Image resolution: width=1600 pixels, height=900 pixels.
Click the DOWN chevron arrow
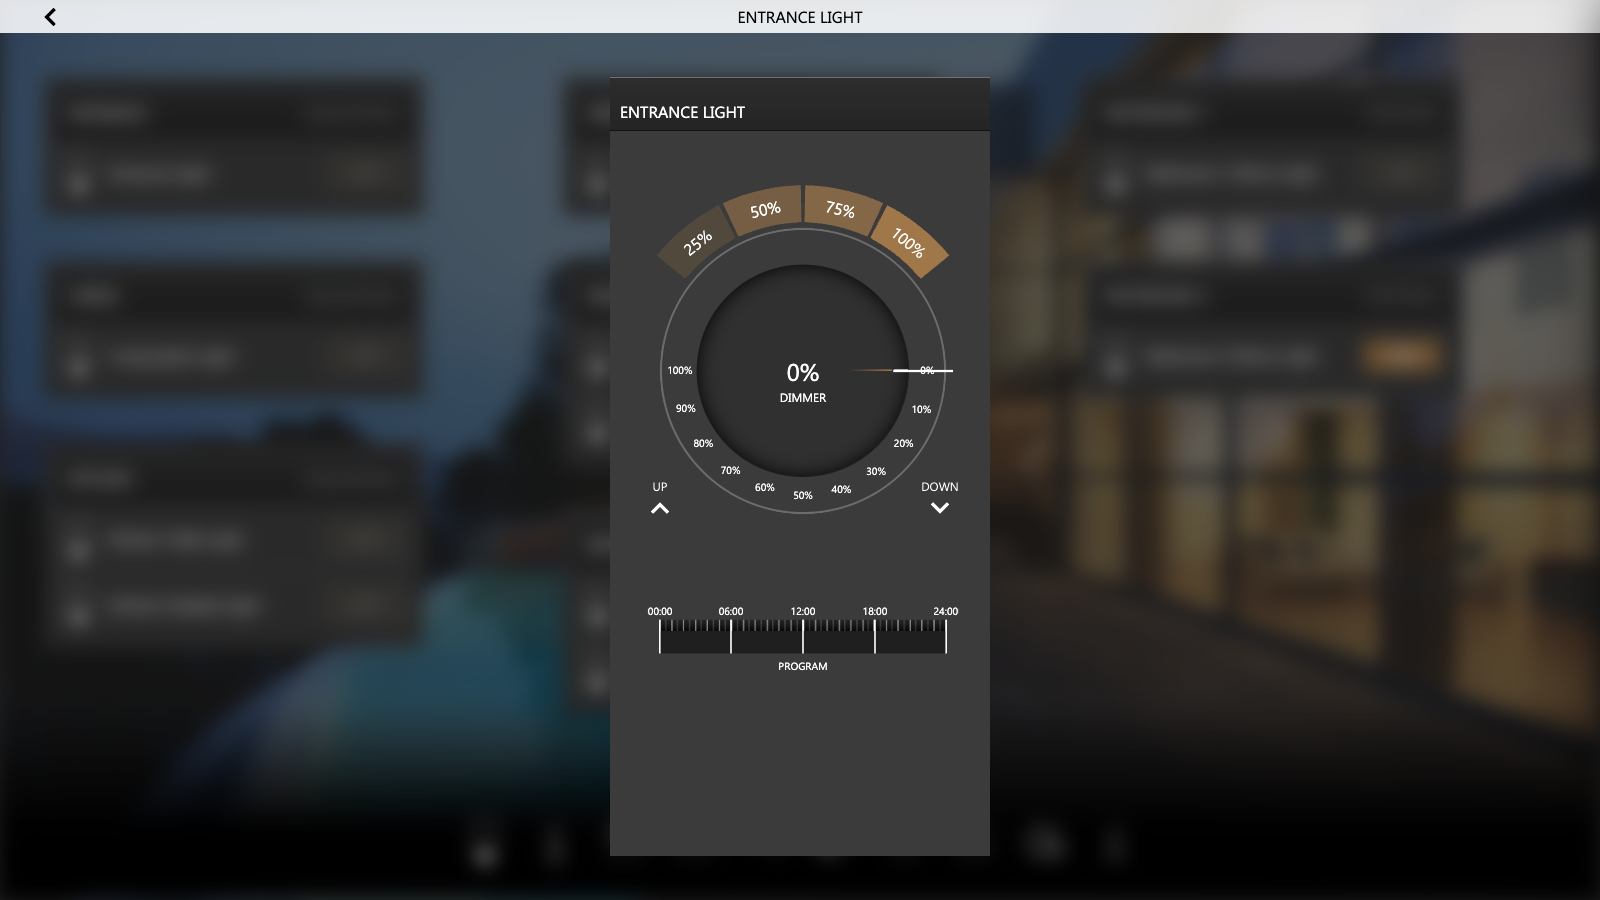[940, 508]
